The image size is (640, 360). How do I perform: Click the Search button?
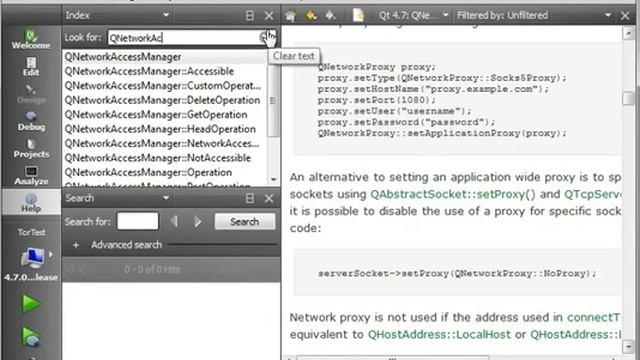[245, 222]
